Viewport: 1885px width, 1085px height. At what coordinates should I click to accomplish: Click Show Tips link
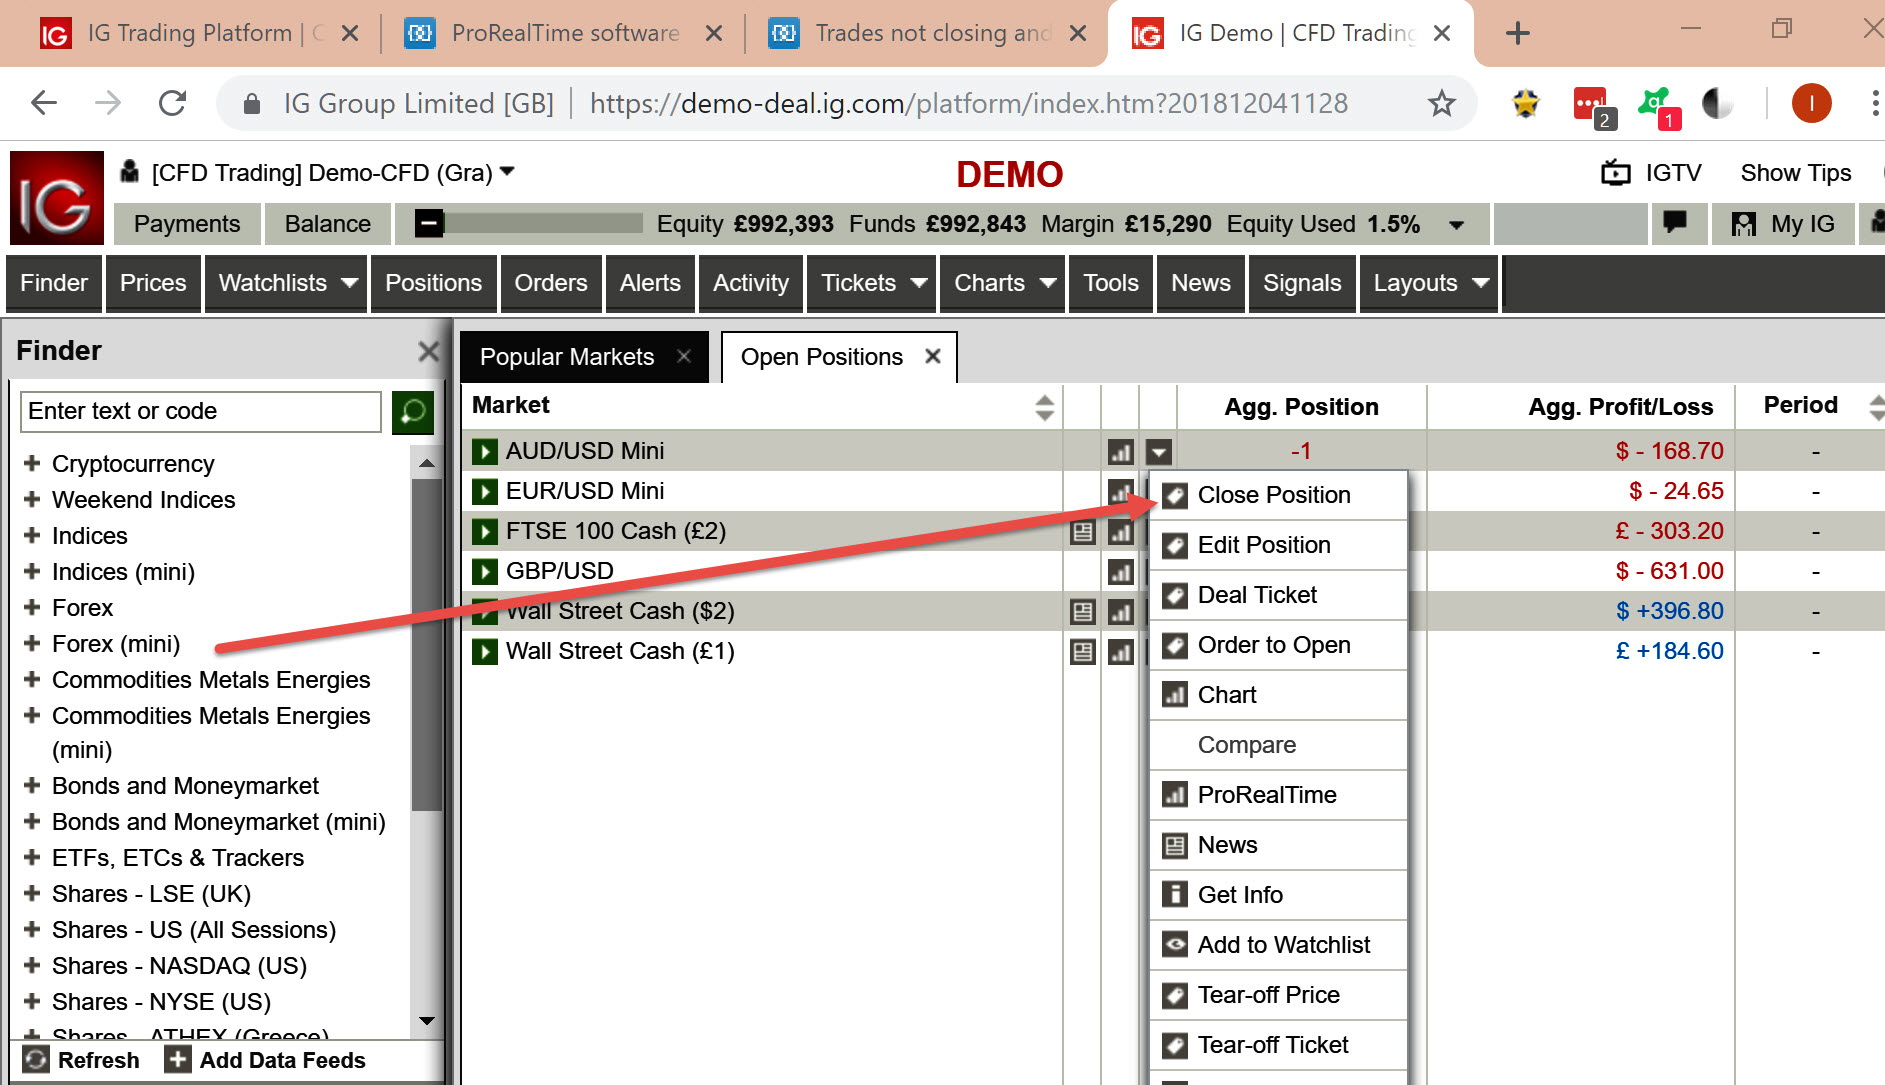pyautogui.click(x=1796, y=173)
